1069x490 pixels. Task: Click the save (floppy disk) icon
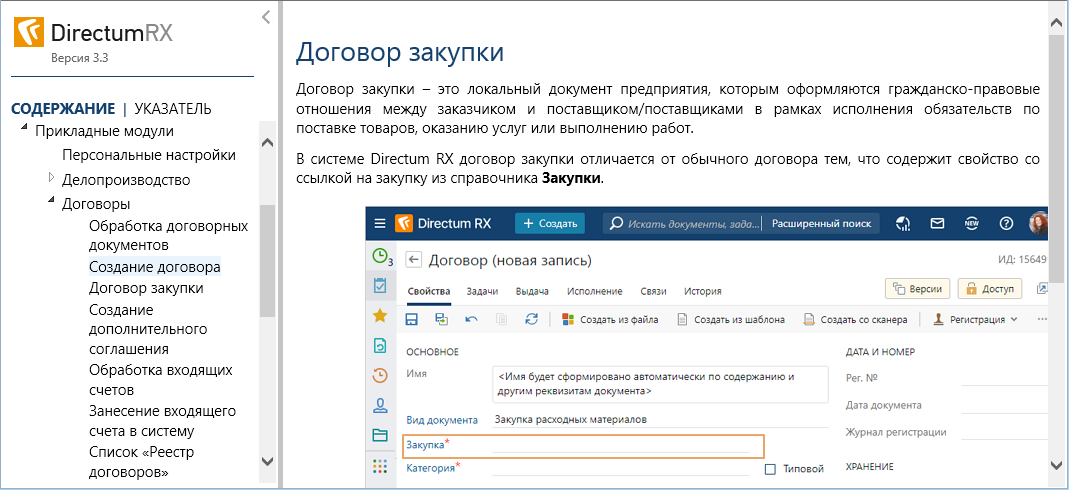click(411, 319)
